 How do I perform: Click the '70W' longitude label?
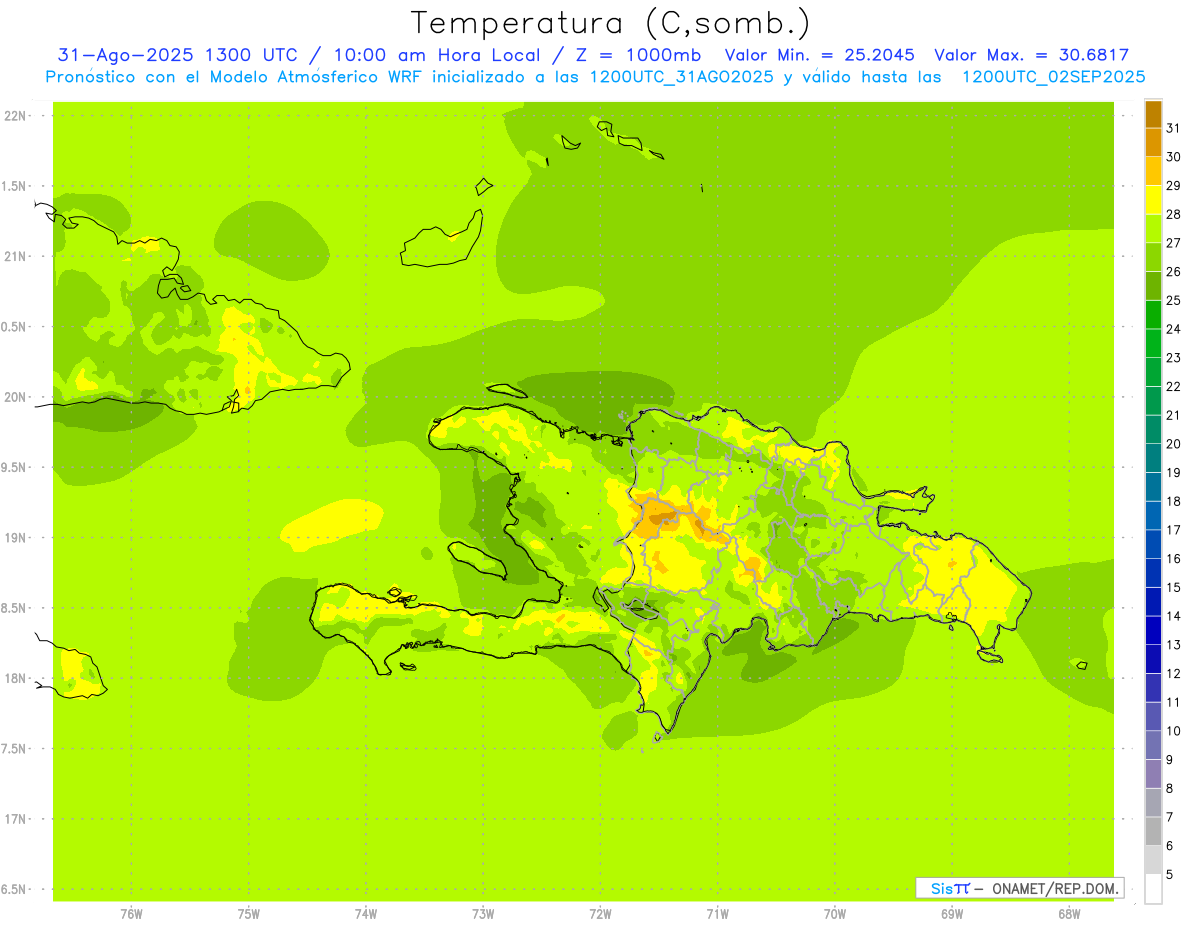coord(835,914)
